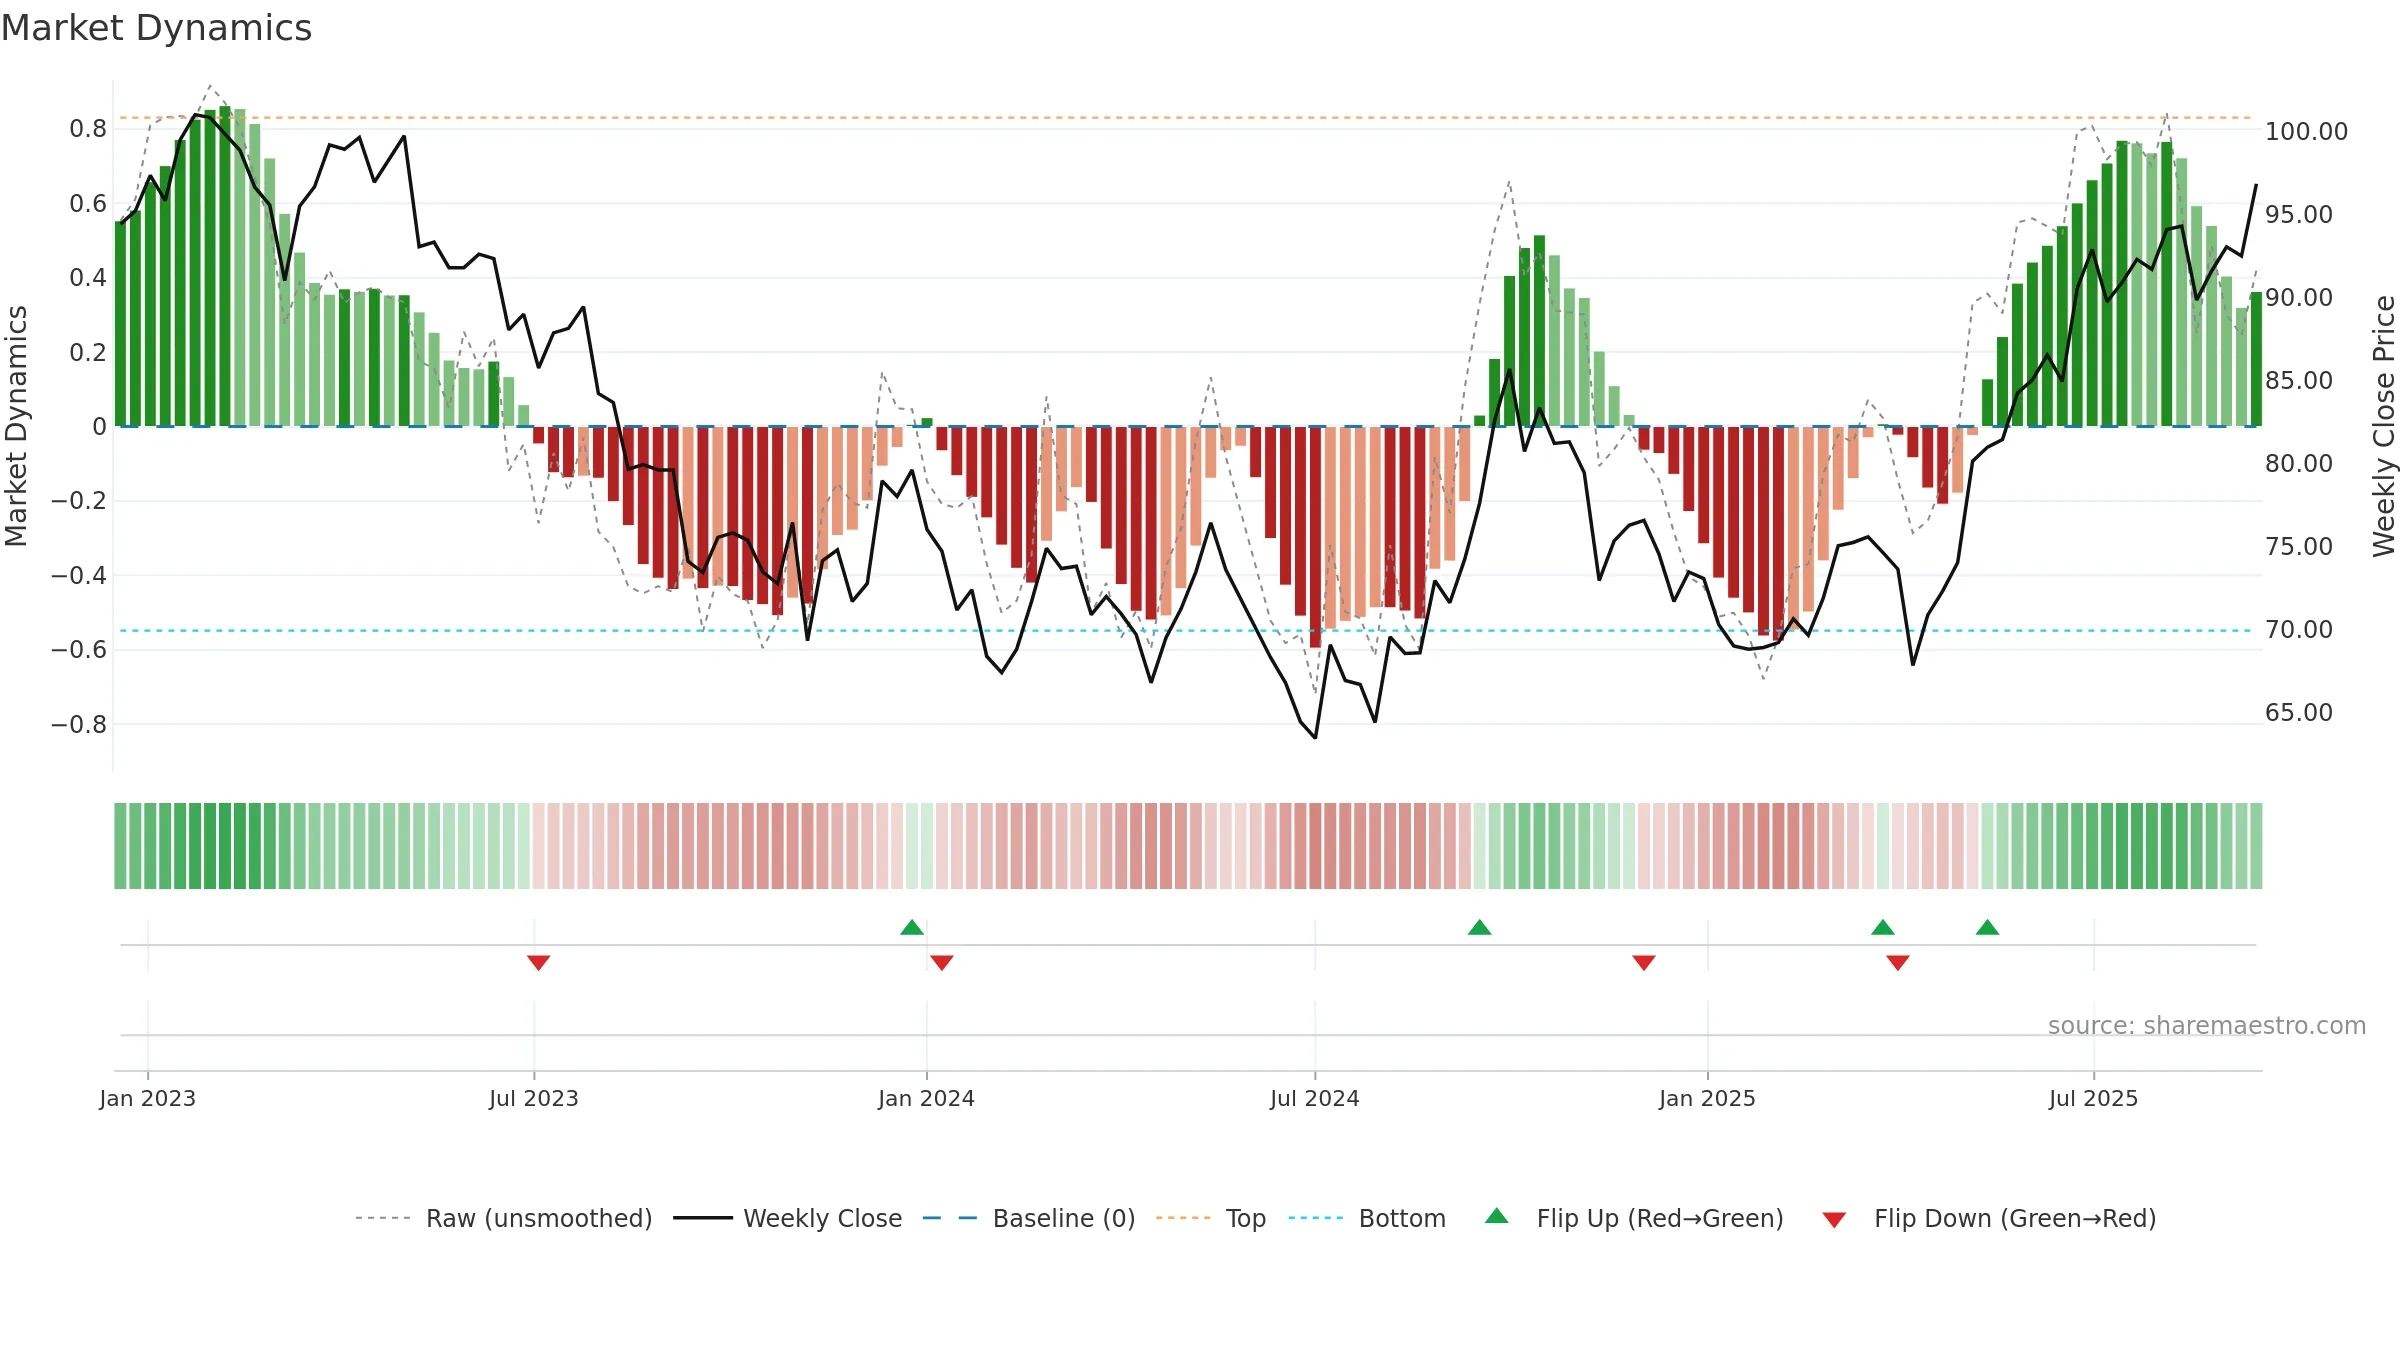Click the Jul 2023 x-axis label
This screenshot has width=2400, height=1350.
tap(534, 1098)
